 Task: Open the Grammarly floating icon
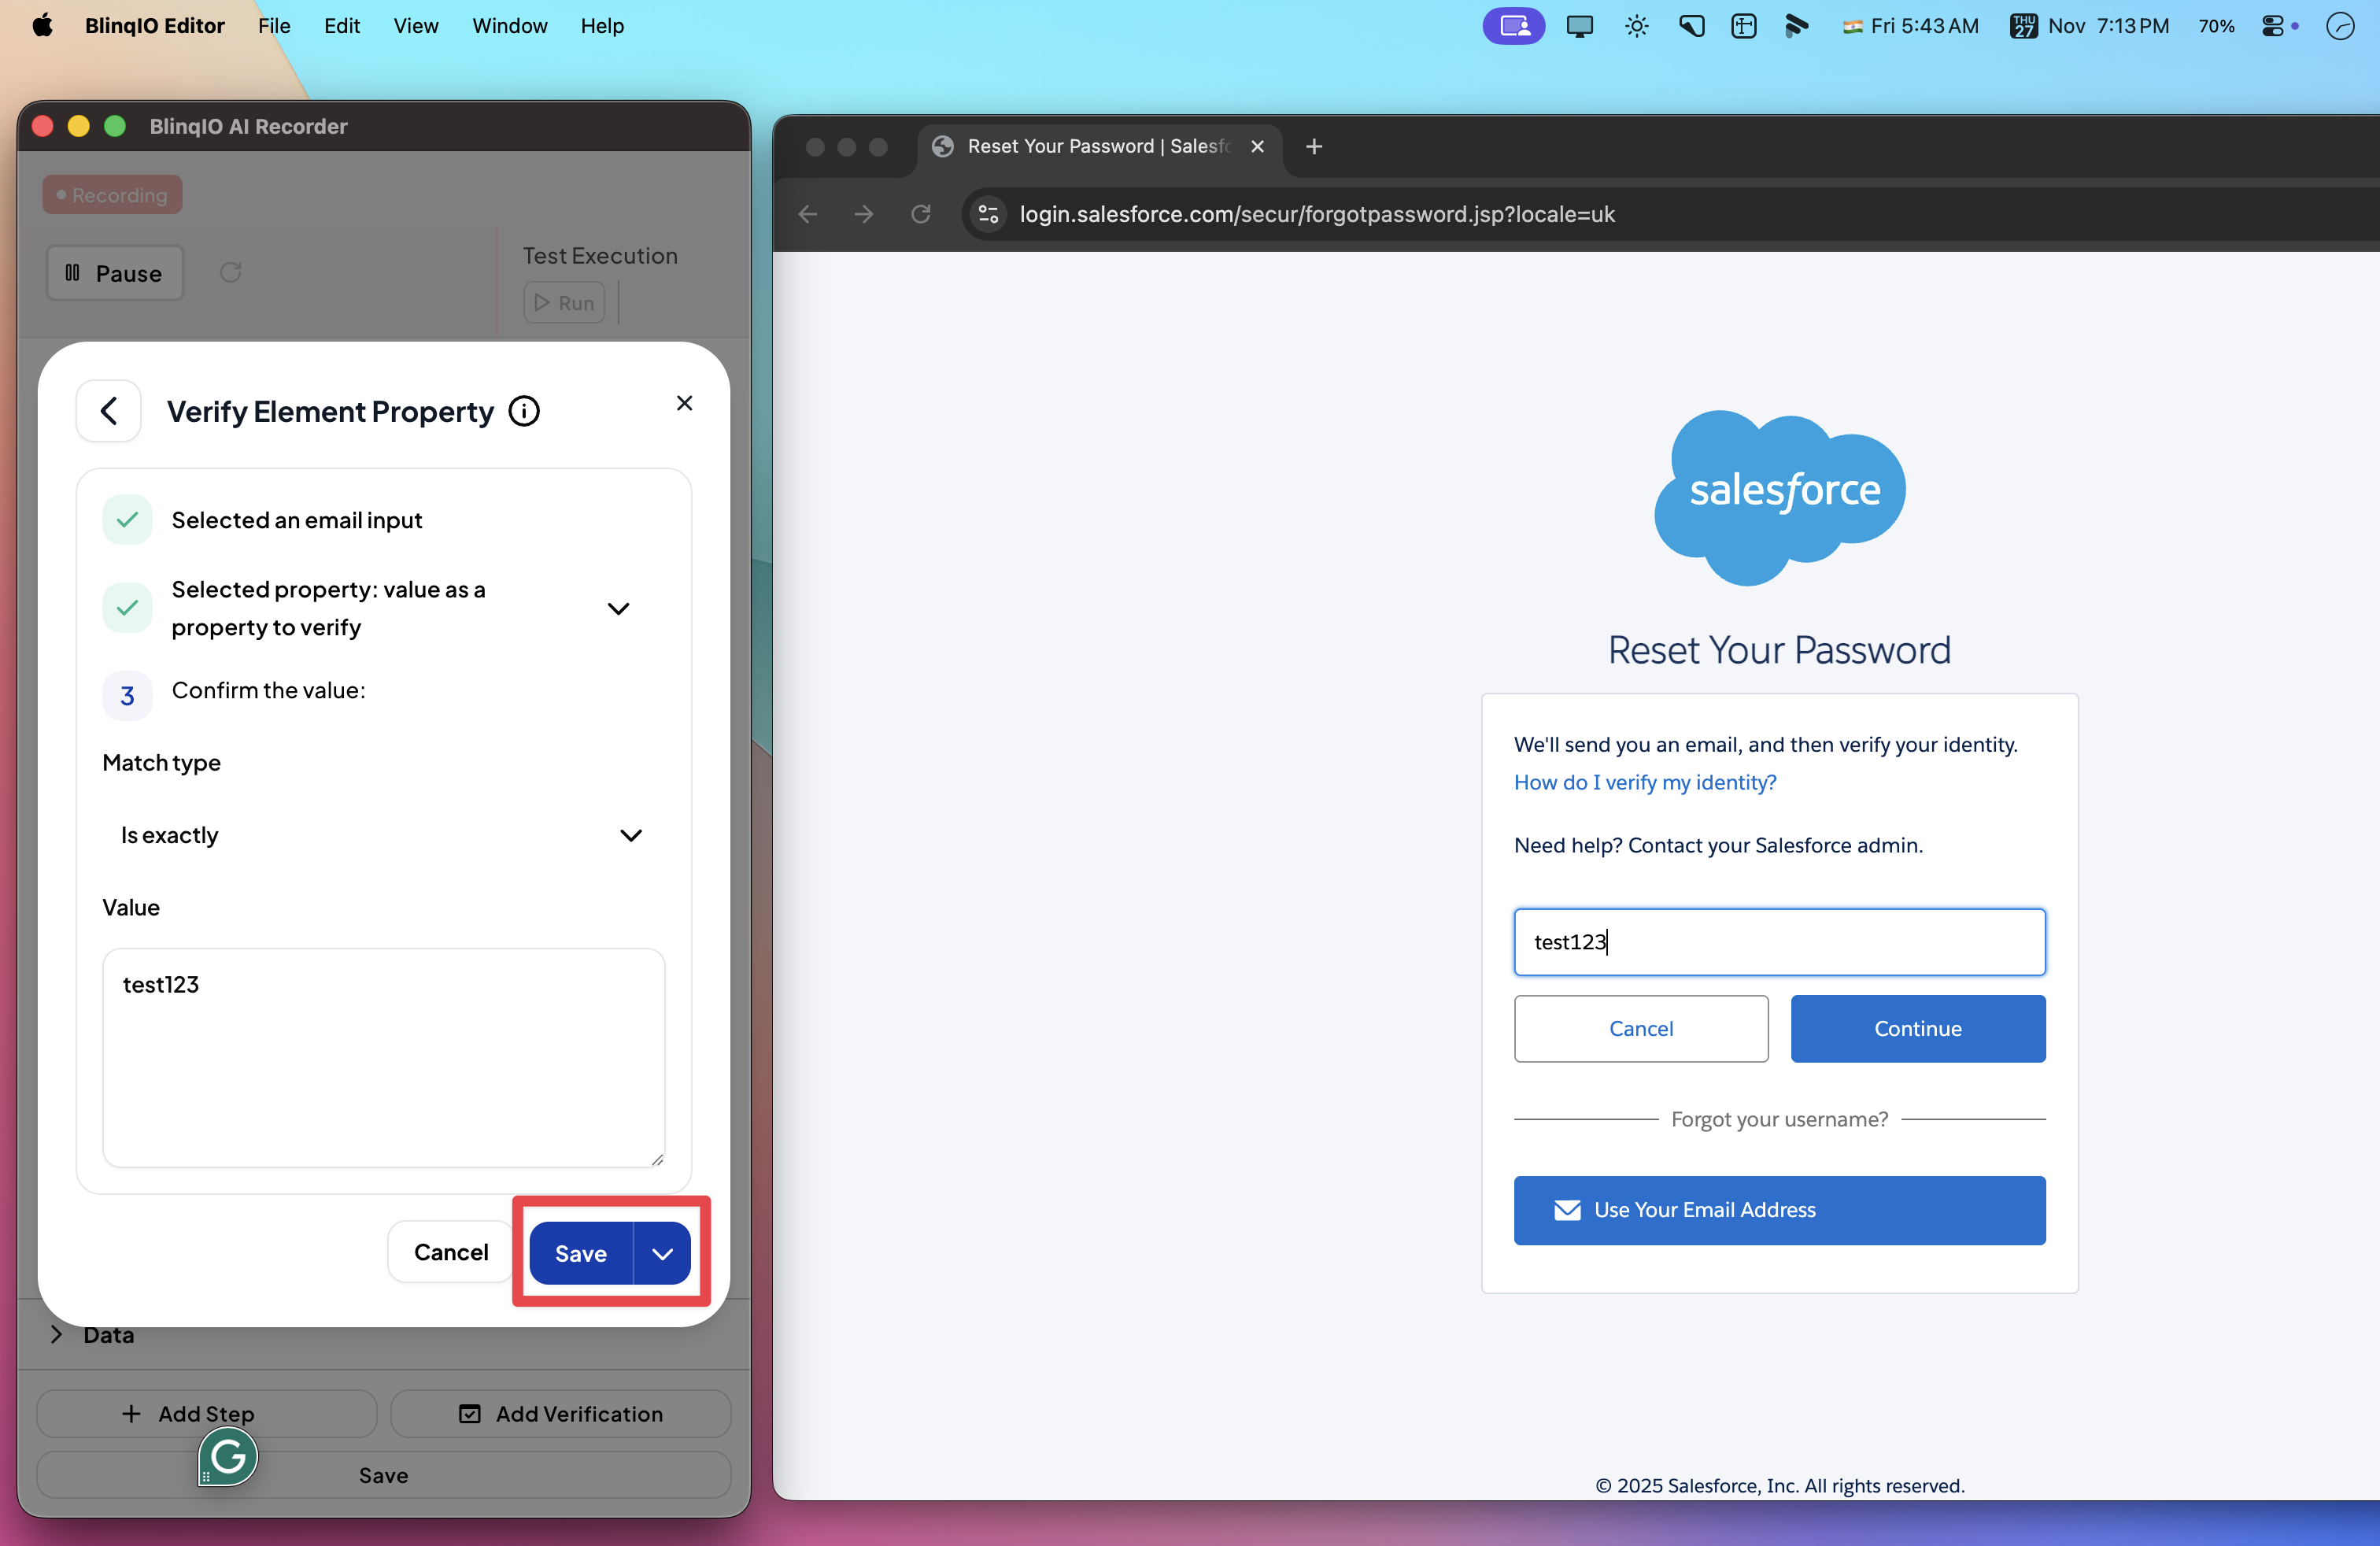coord(228,1456)
